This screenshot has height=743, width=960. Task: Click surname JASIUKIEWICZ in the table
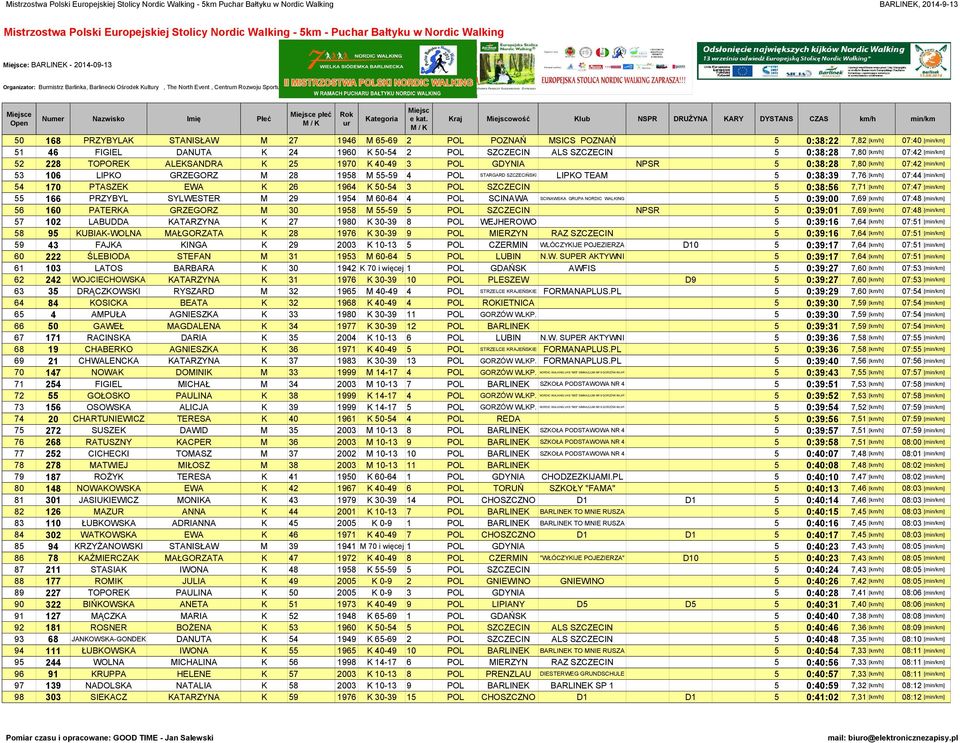coord(108,501)
